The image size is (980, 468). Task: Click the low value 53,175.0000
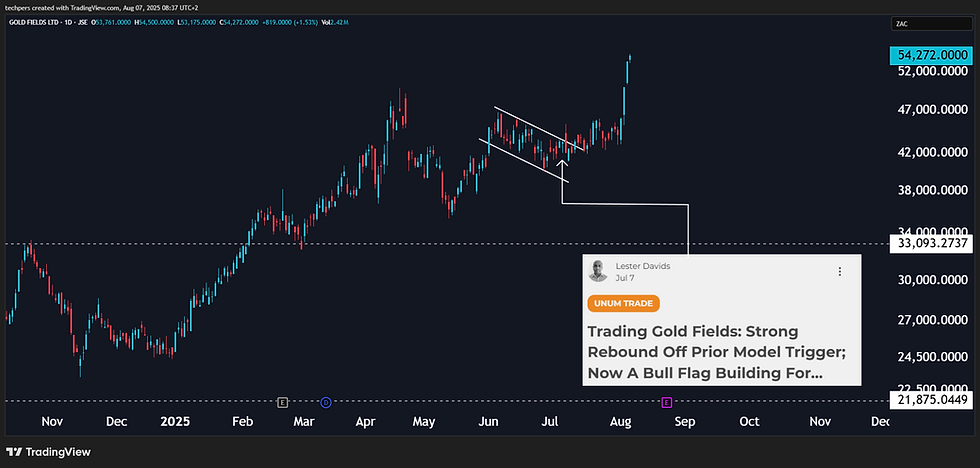[x=198, y=22]
